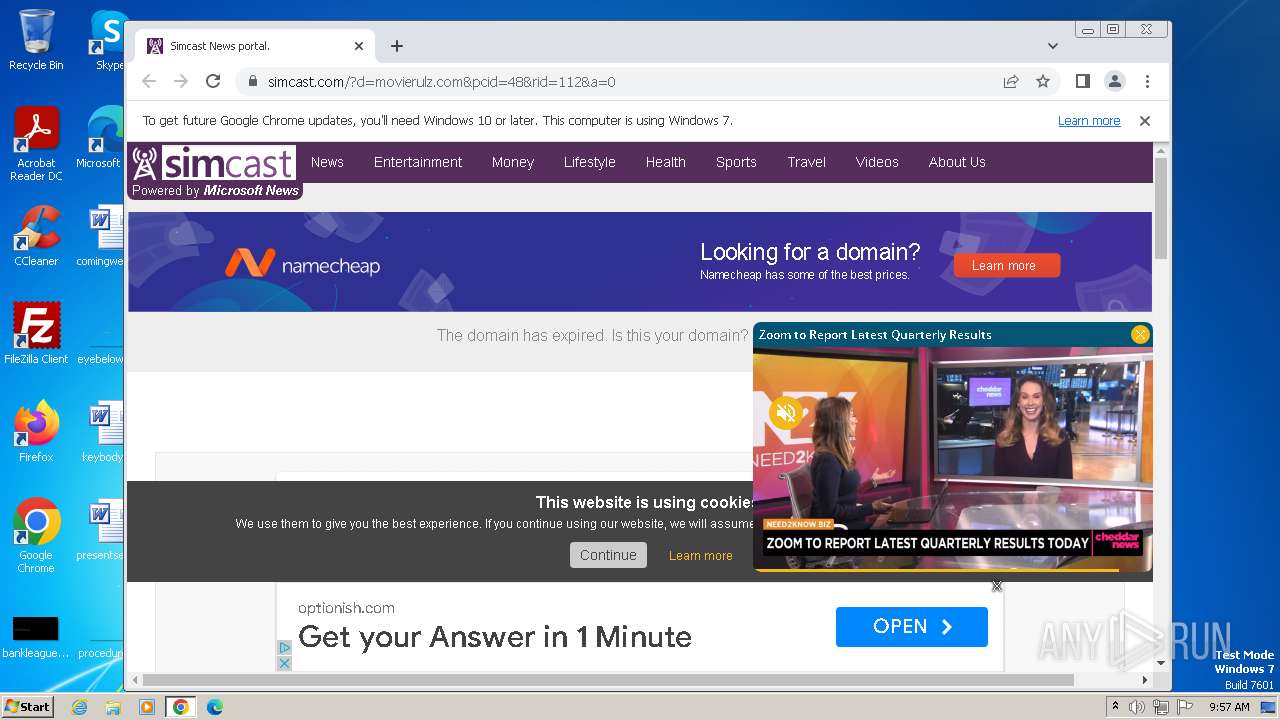The width and height of the screenshot is (1280, 720).
Task: Unmute the Cheddar news video
Action: [786, 412]
